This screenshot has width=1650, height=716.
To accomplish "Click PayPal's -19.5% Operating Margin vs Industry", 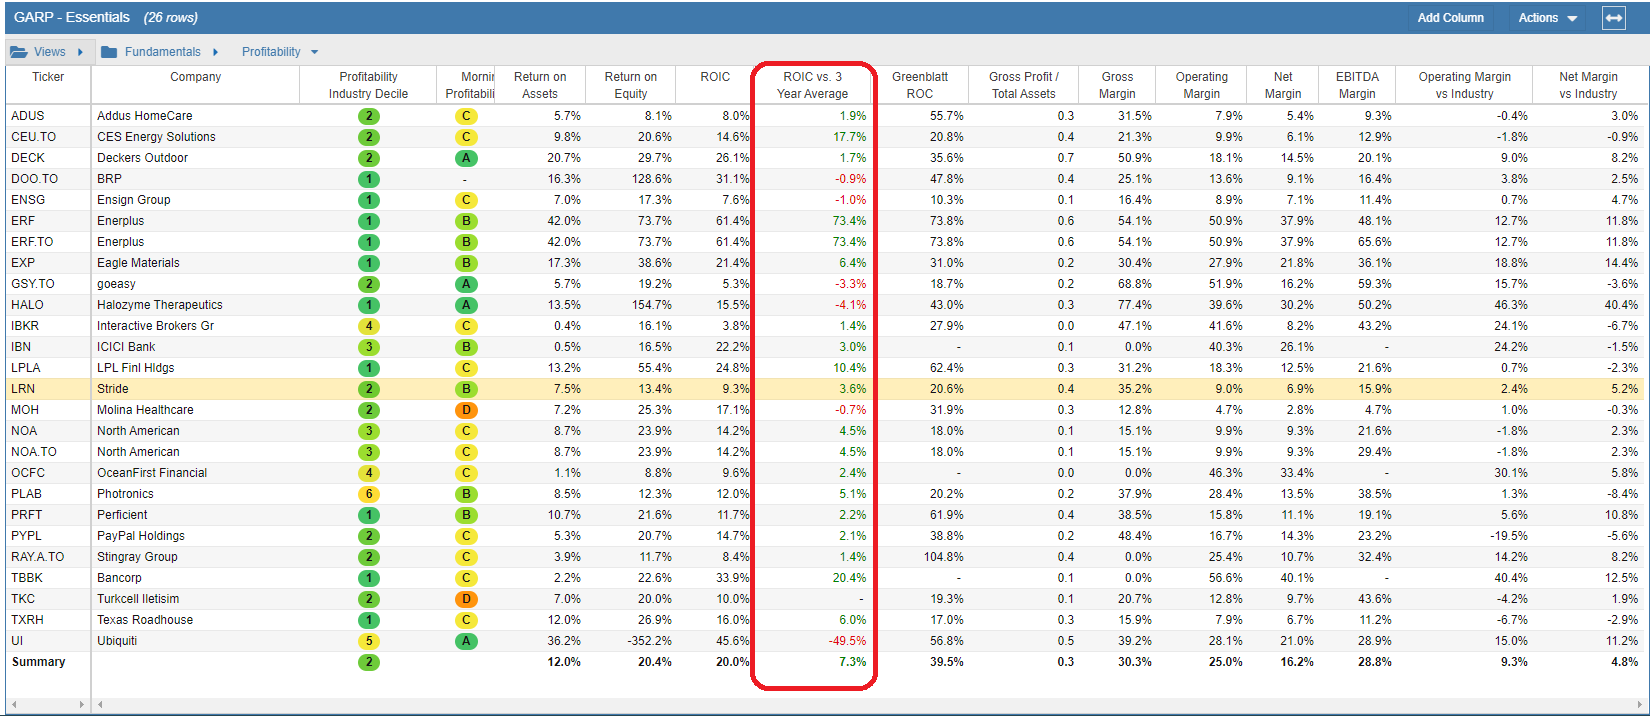I will 1509,536.
